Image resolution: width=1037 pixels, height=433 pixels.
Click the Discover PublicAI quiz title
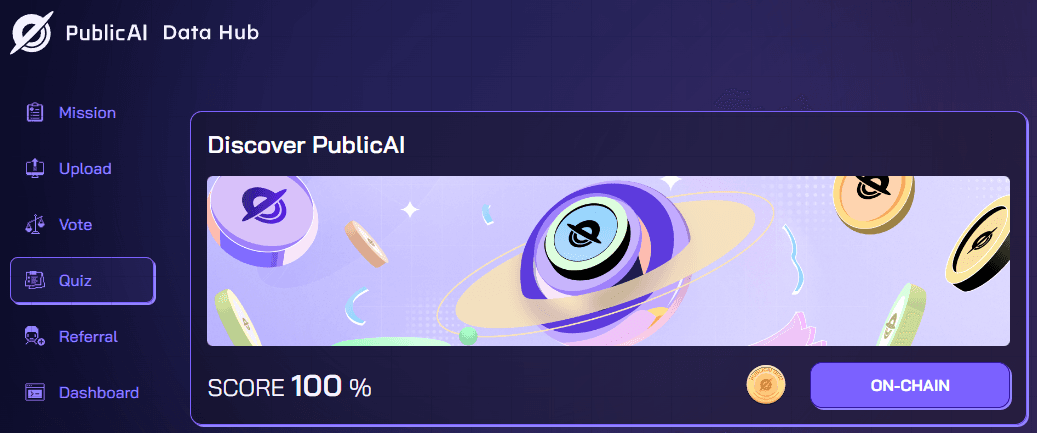[x=306, y=145]
